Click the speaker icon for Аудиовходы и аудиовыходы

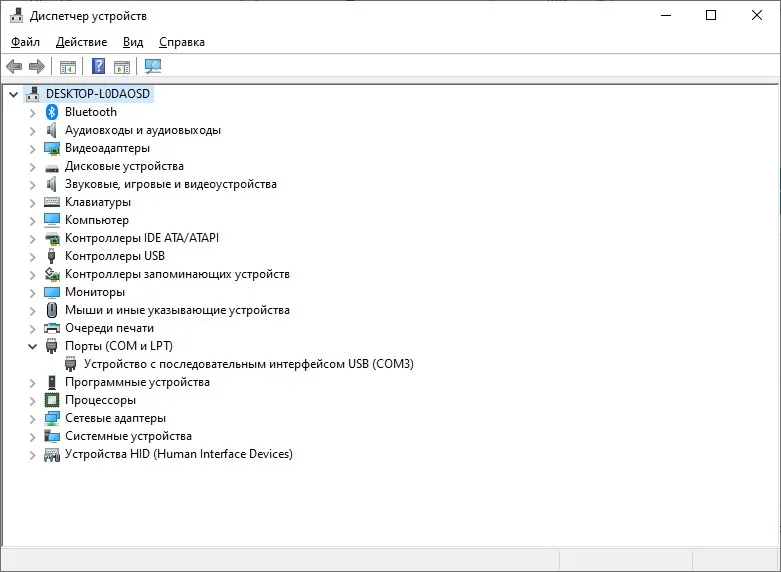(x=51, y=130)
